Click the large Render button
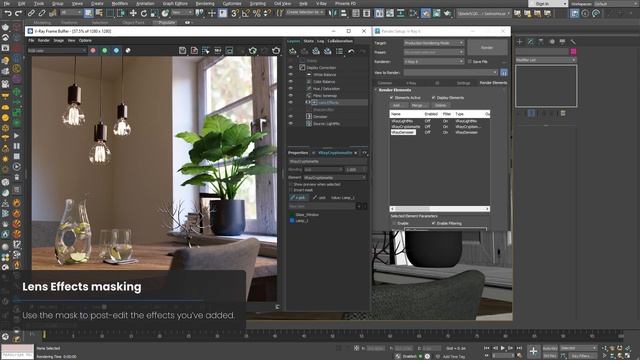Screen dimensions: 640x360 (x=487, y=48)
